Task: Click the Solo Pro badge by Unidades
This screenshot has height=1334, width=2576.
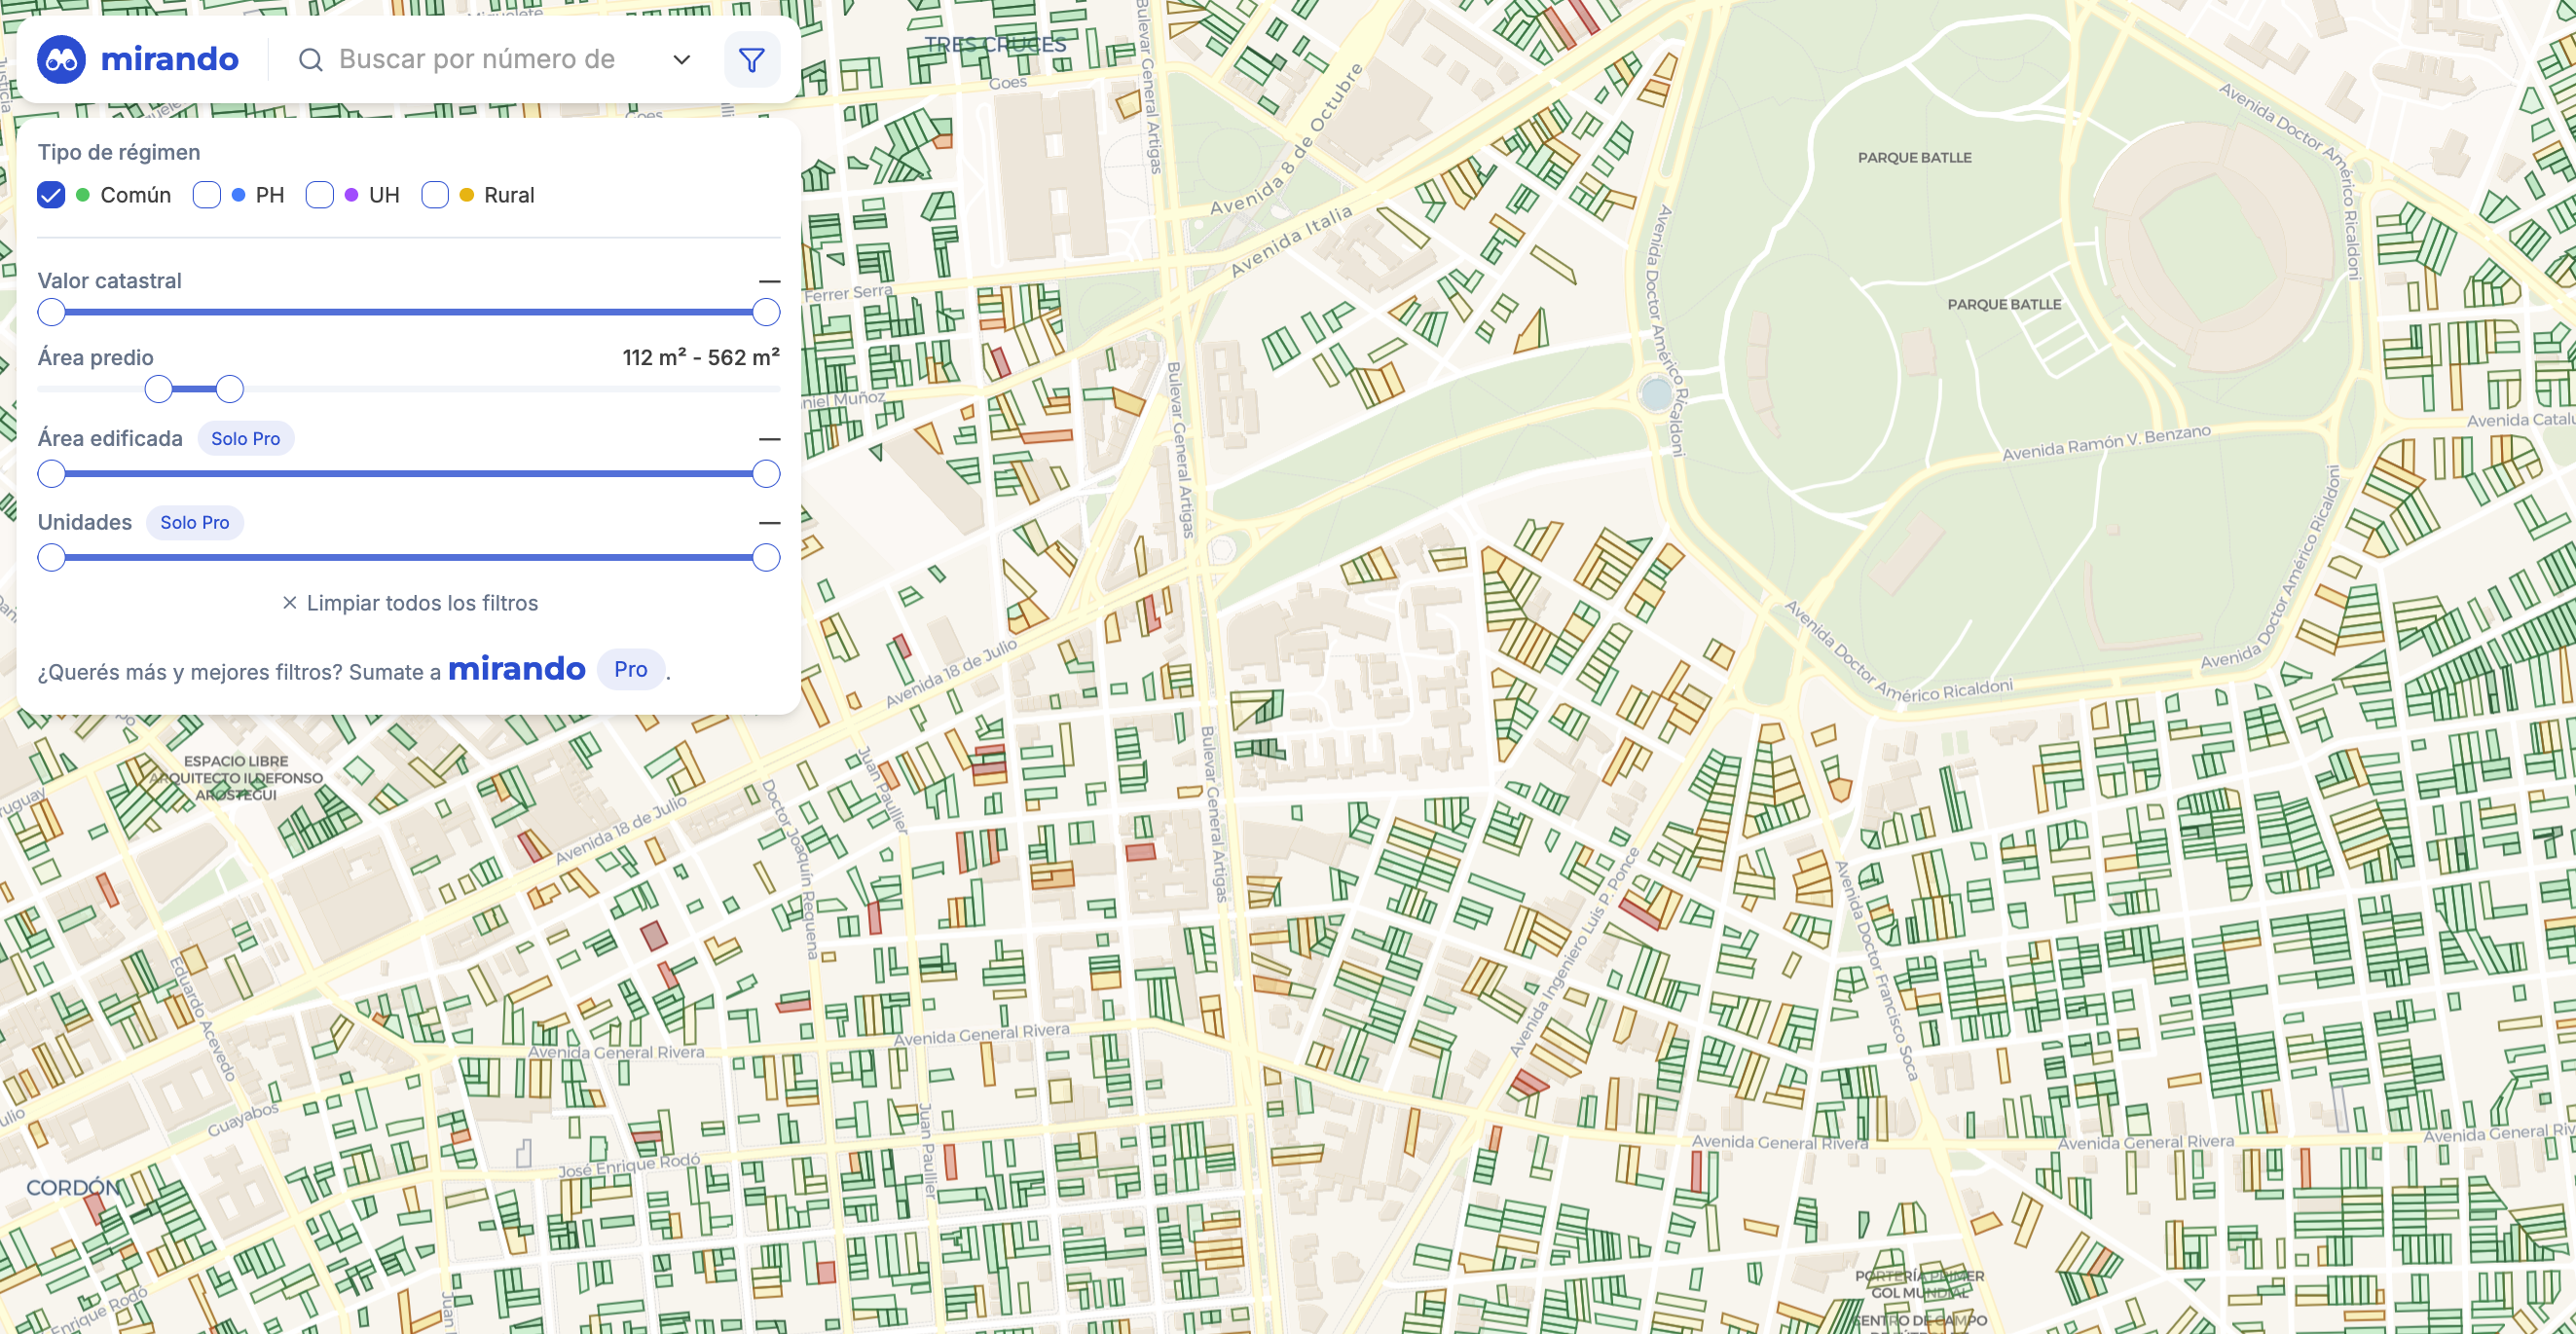Action: pos(194,523)
